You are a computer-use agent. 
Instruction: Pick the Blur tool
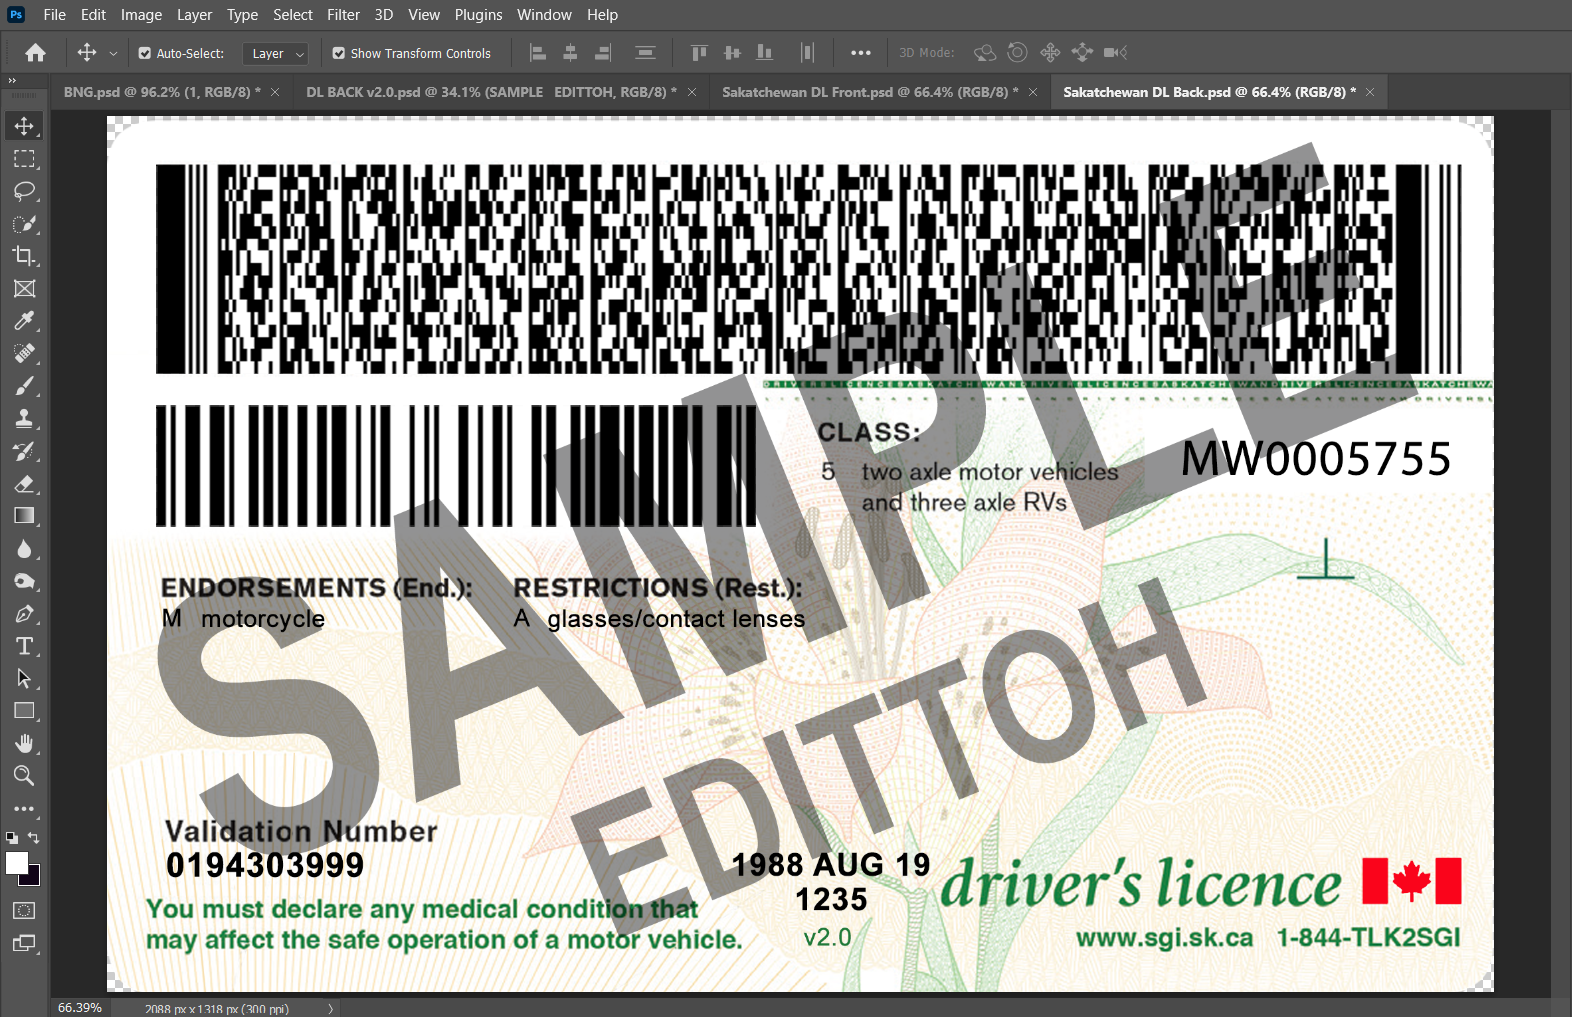click(x=24, y=549)
